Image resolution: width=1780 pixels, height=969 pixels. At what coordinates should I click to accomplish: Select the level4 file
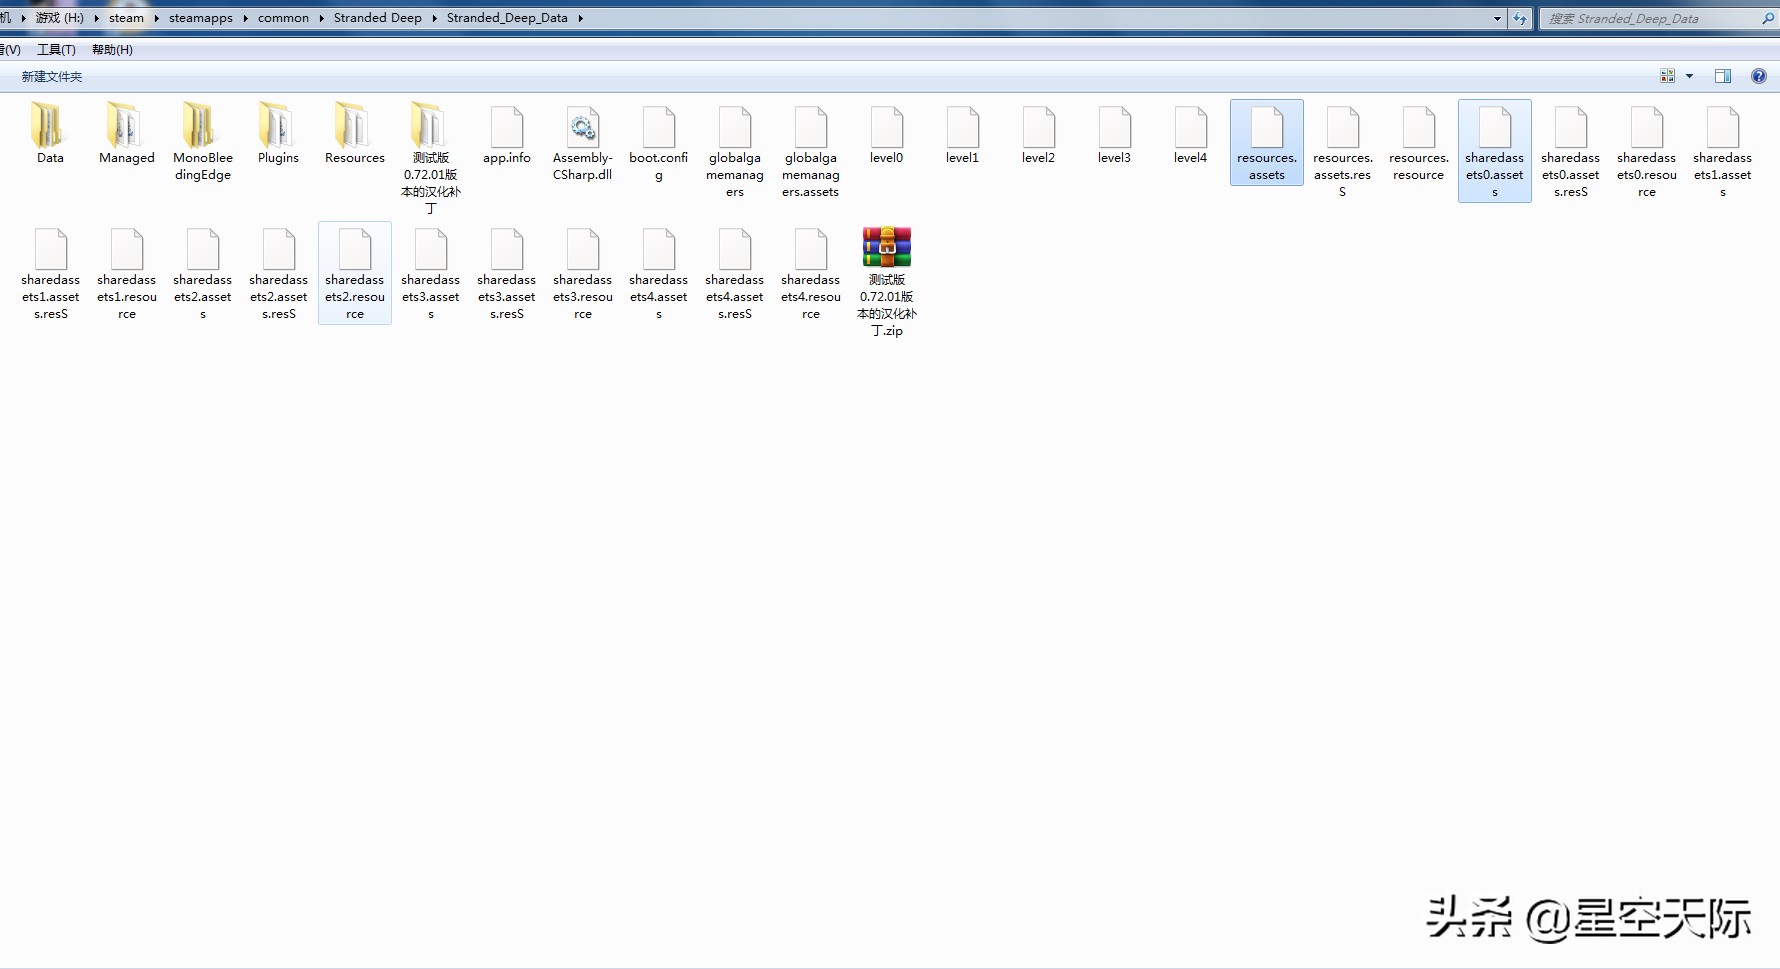(x=1191, y=133)
